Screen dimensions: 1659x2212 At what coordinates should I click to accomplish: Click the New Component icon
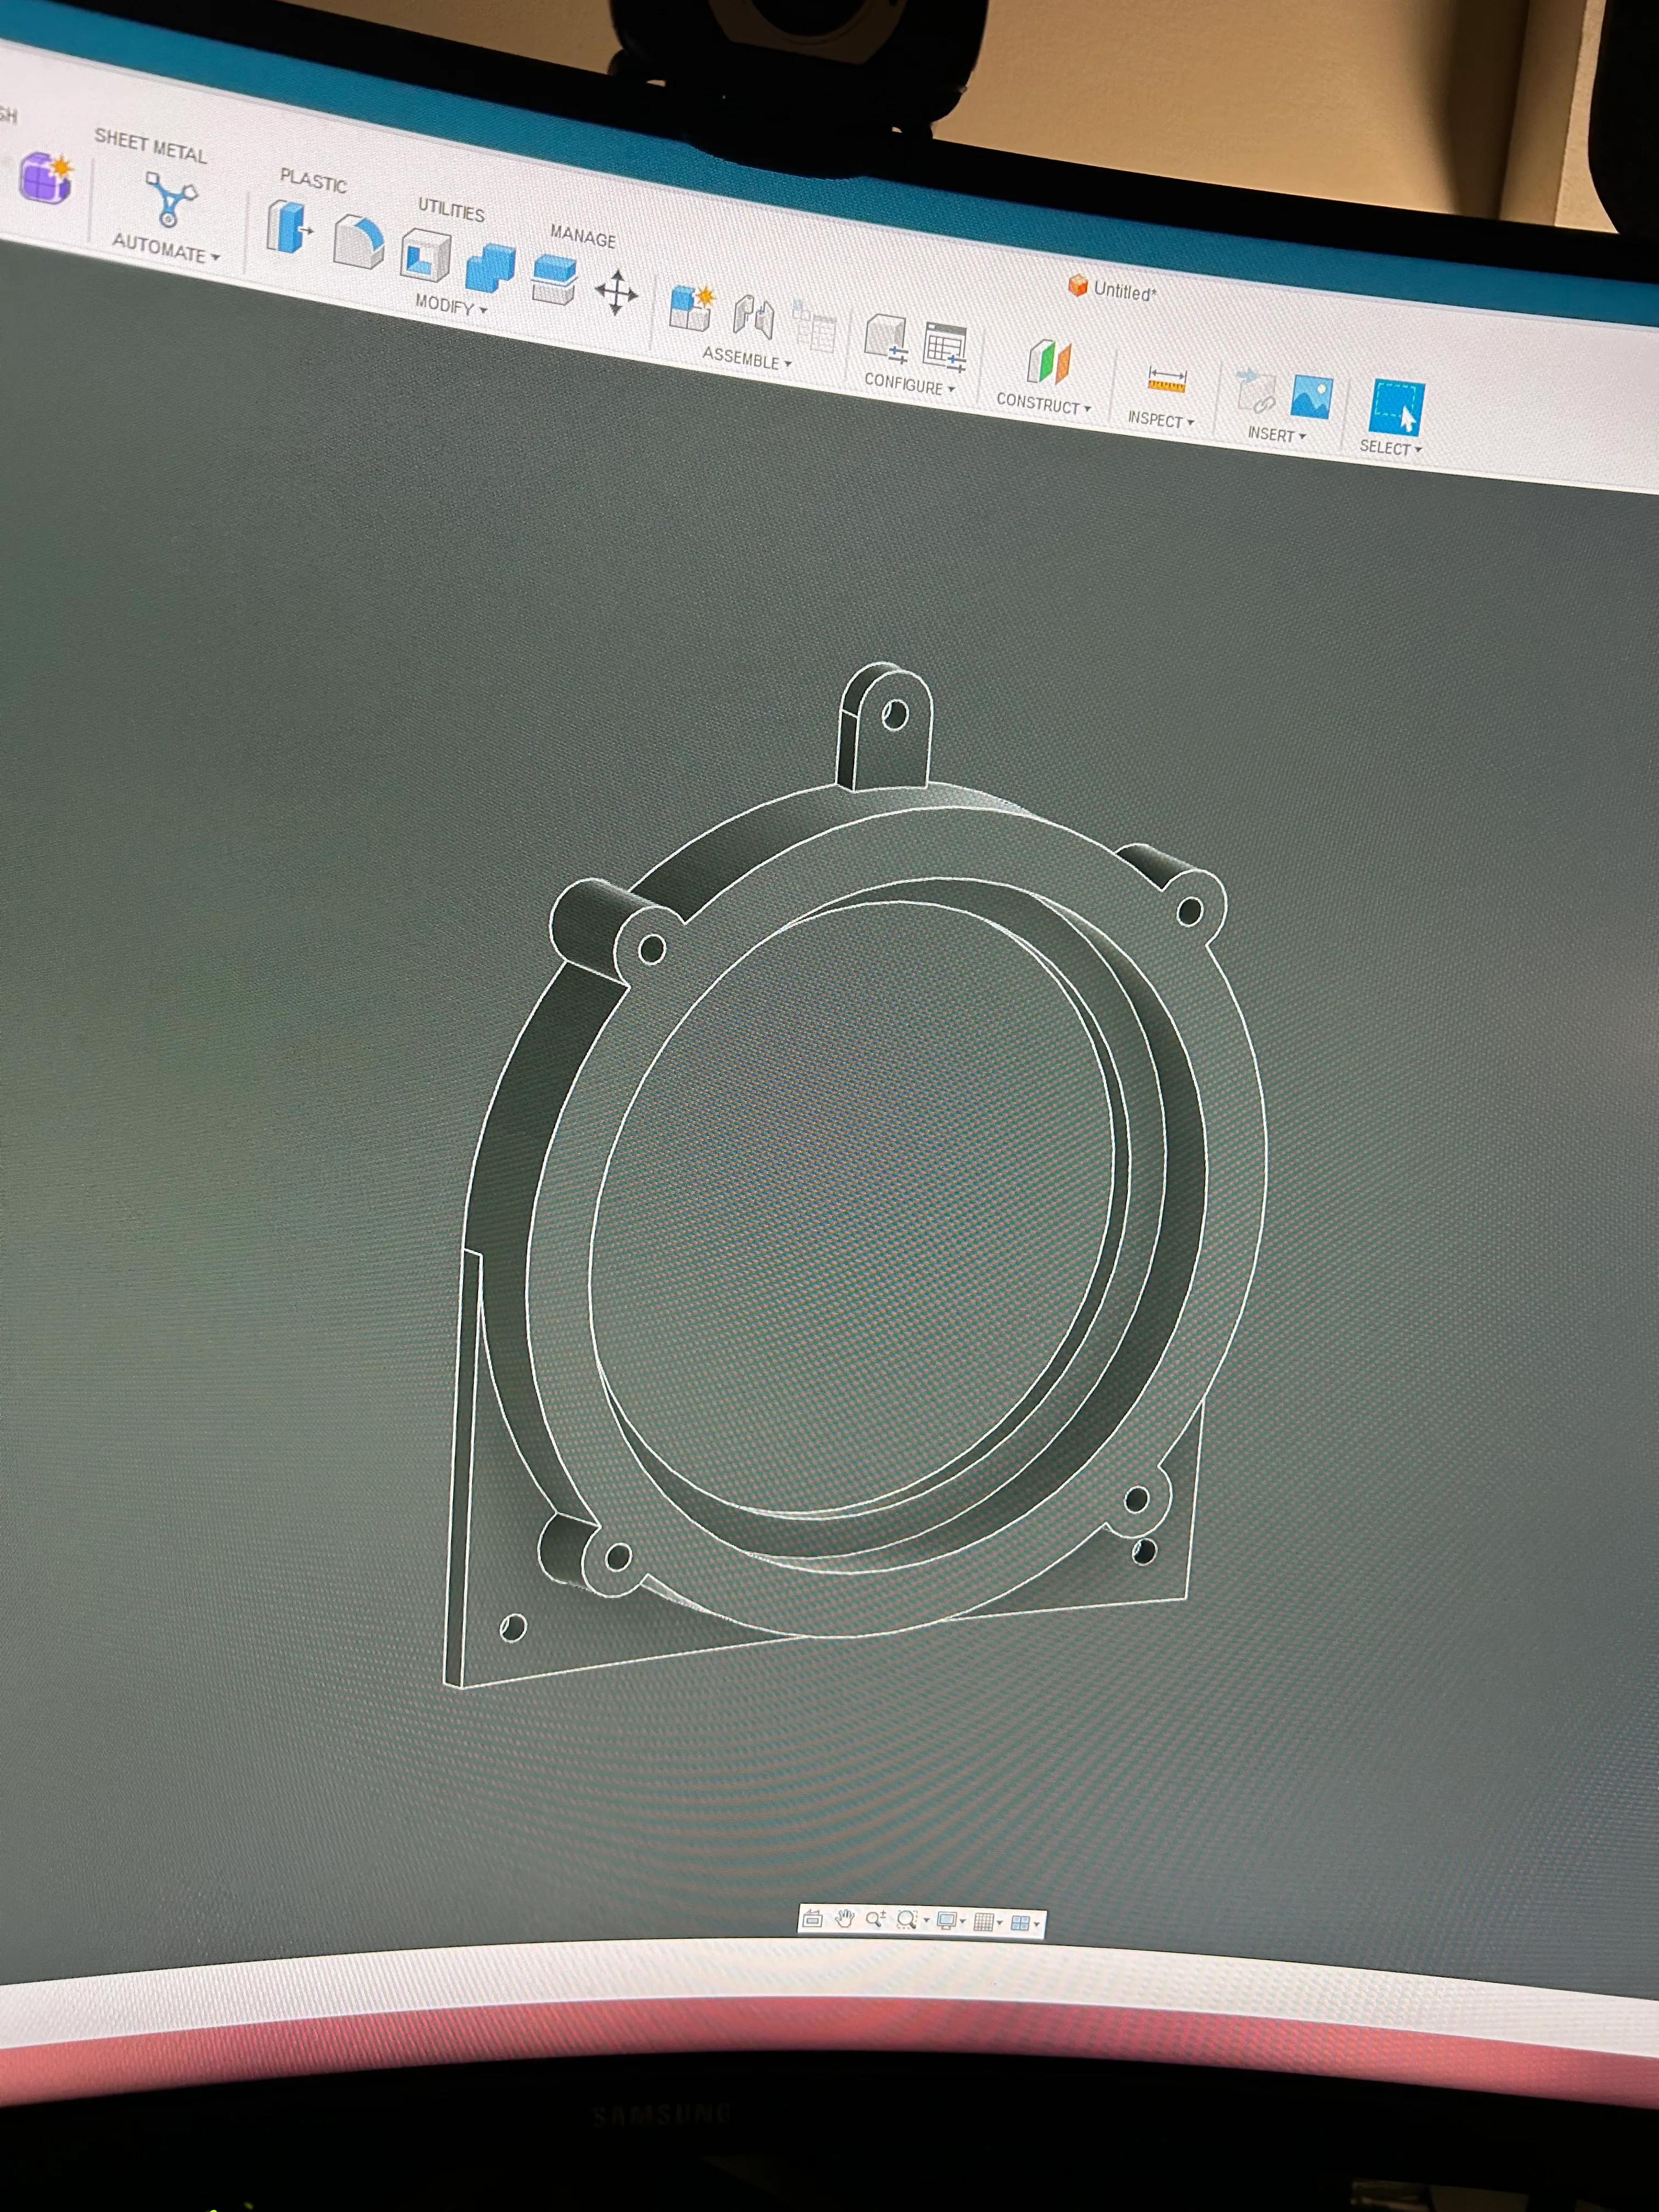(x=691, y=308)
